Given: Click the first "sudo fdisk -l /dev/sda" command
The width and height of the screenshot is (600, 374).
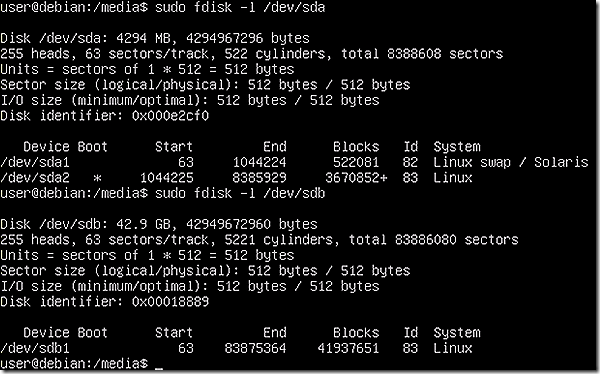Looking at the screenshot, I should (x=240, y=8).
